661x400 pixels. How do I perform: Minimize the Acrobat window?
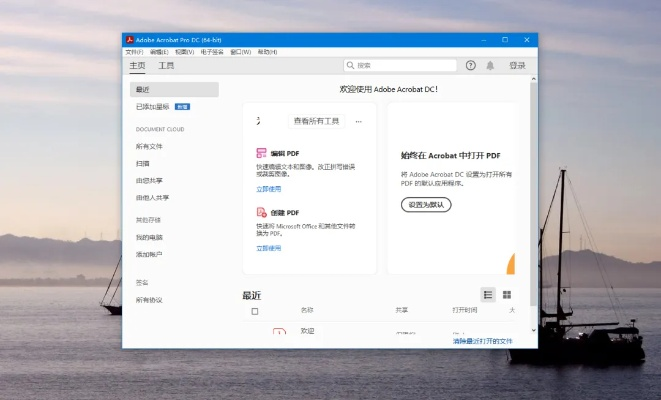point(484,40)
